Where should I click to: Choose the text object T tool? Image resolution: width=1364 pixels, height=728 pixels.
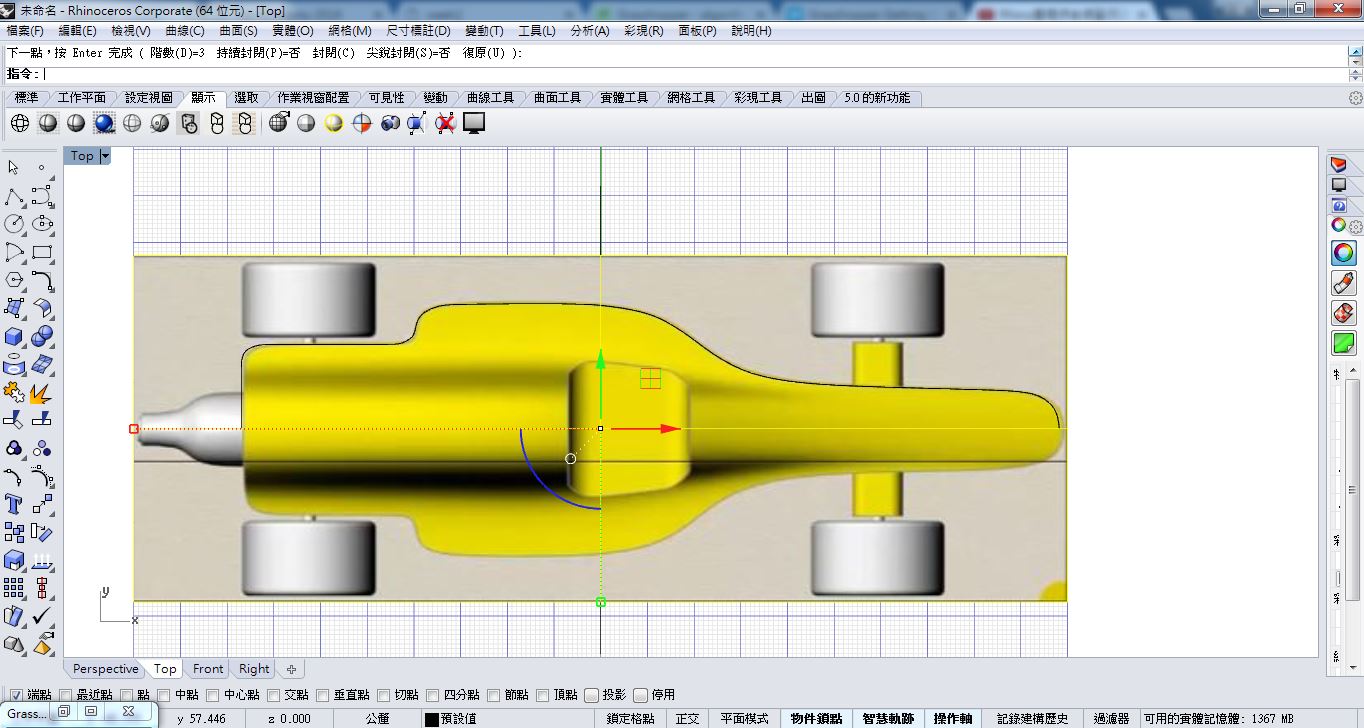point(14,504)
